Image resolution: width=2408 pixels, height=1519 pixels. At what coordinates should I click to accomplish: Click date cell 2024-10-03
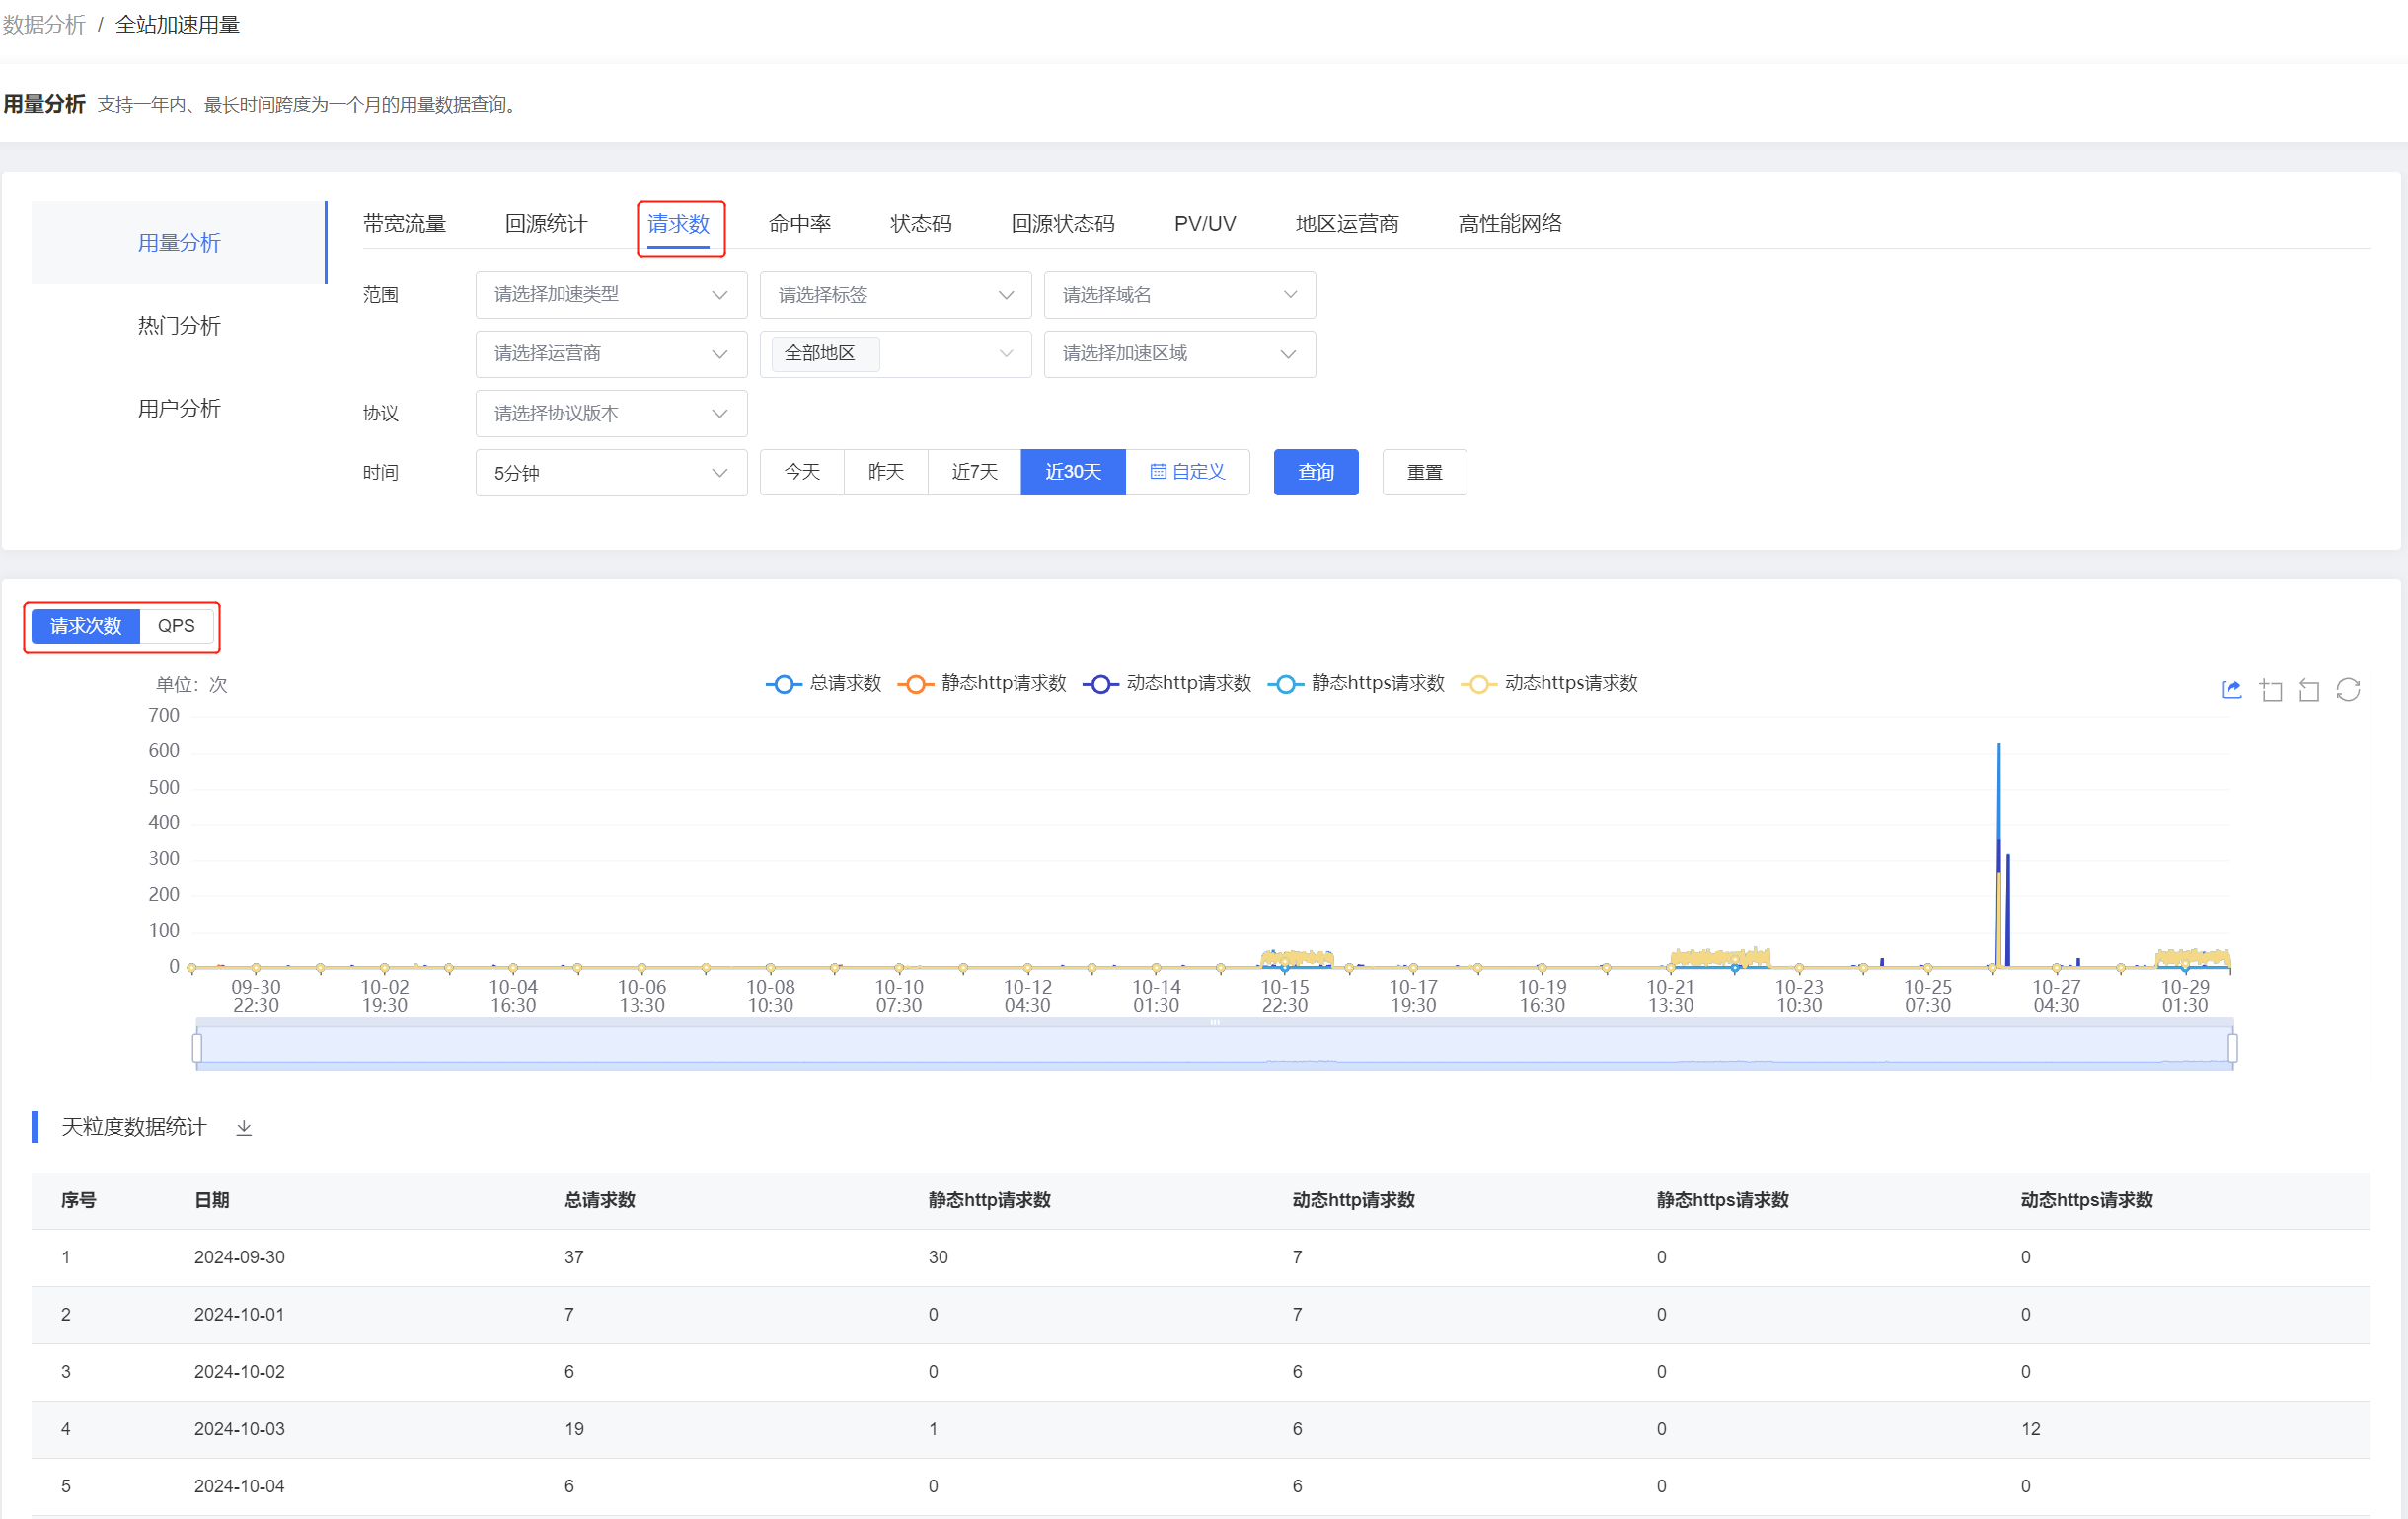coord(240,1429)
